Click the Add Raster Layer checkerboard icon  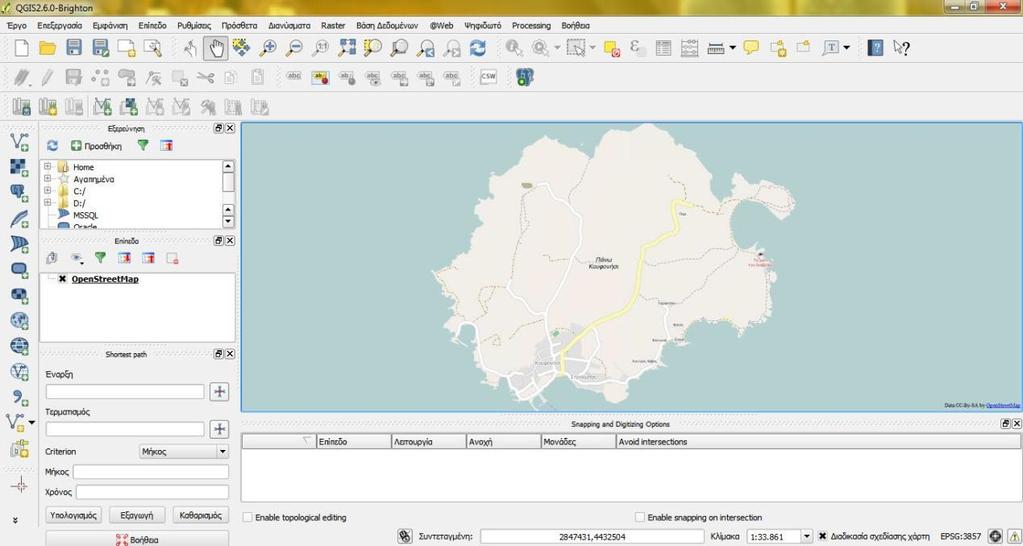(x=20, y=167)
